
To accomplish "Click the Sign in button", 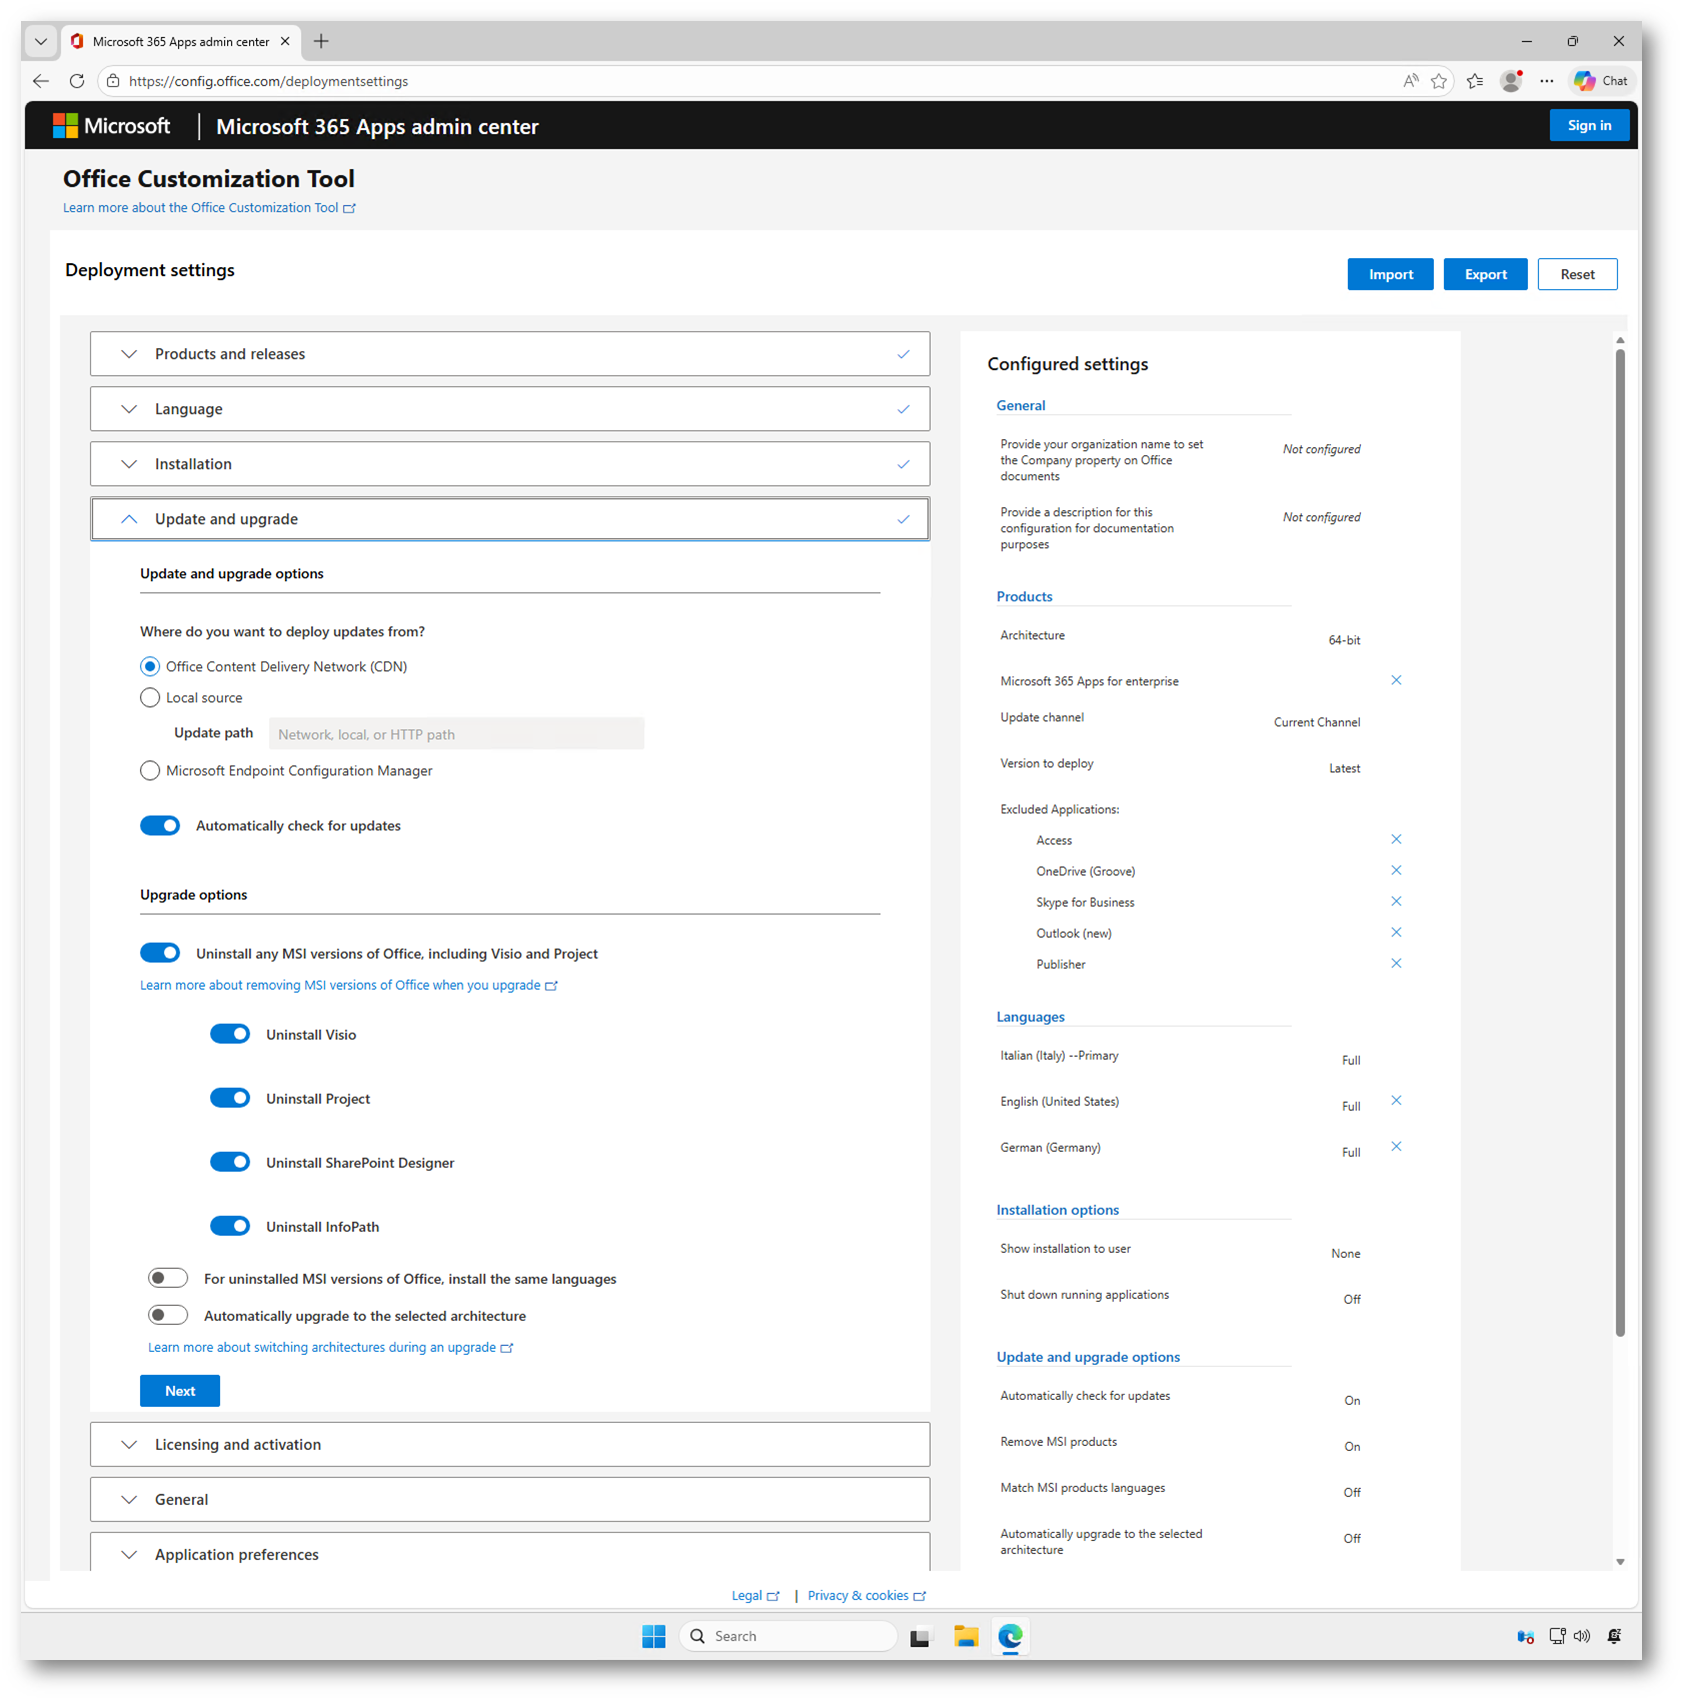I will [1589, 125].
